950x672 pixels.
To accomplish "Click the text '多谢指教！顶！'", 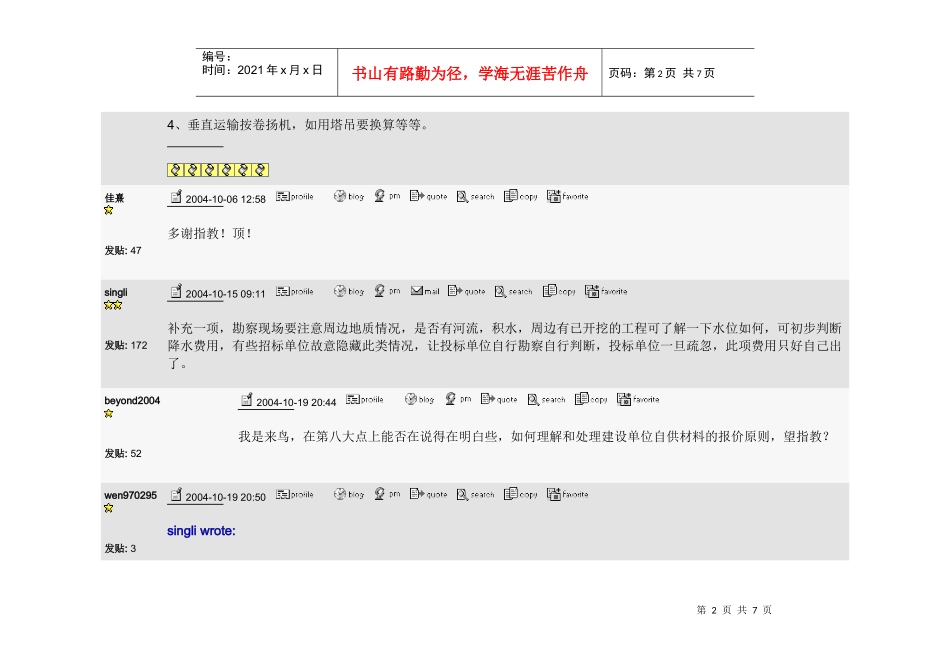I will pyautogui.click(x=209, y=233).
